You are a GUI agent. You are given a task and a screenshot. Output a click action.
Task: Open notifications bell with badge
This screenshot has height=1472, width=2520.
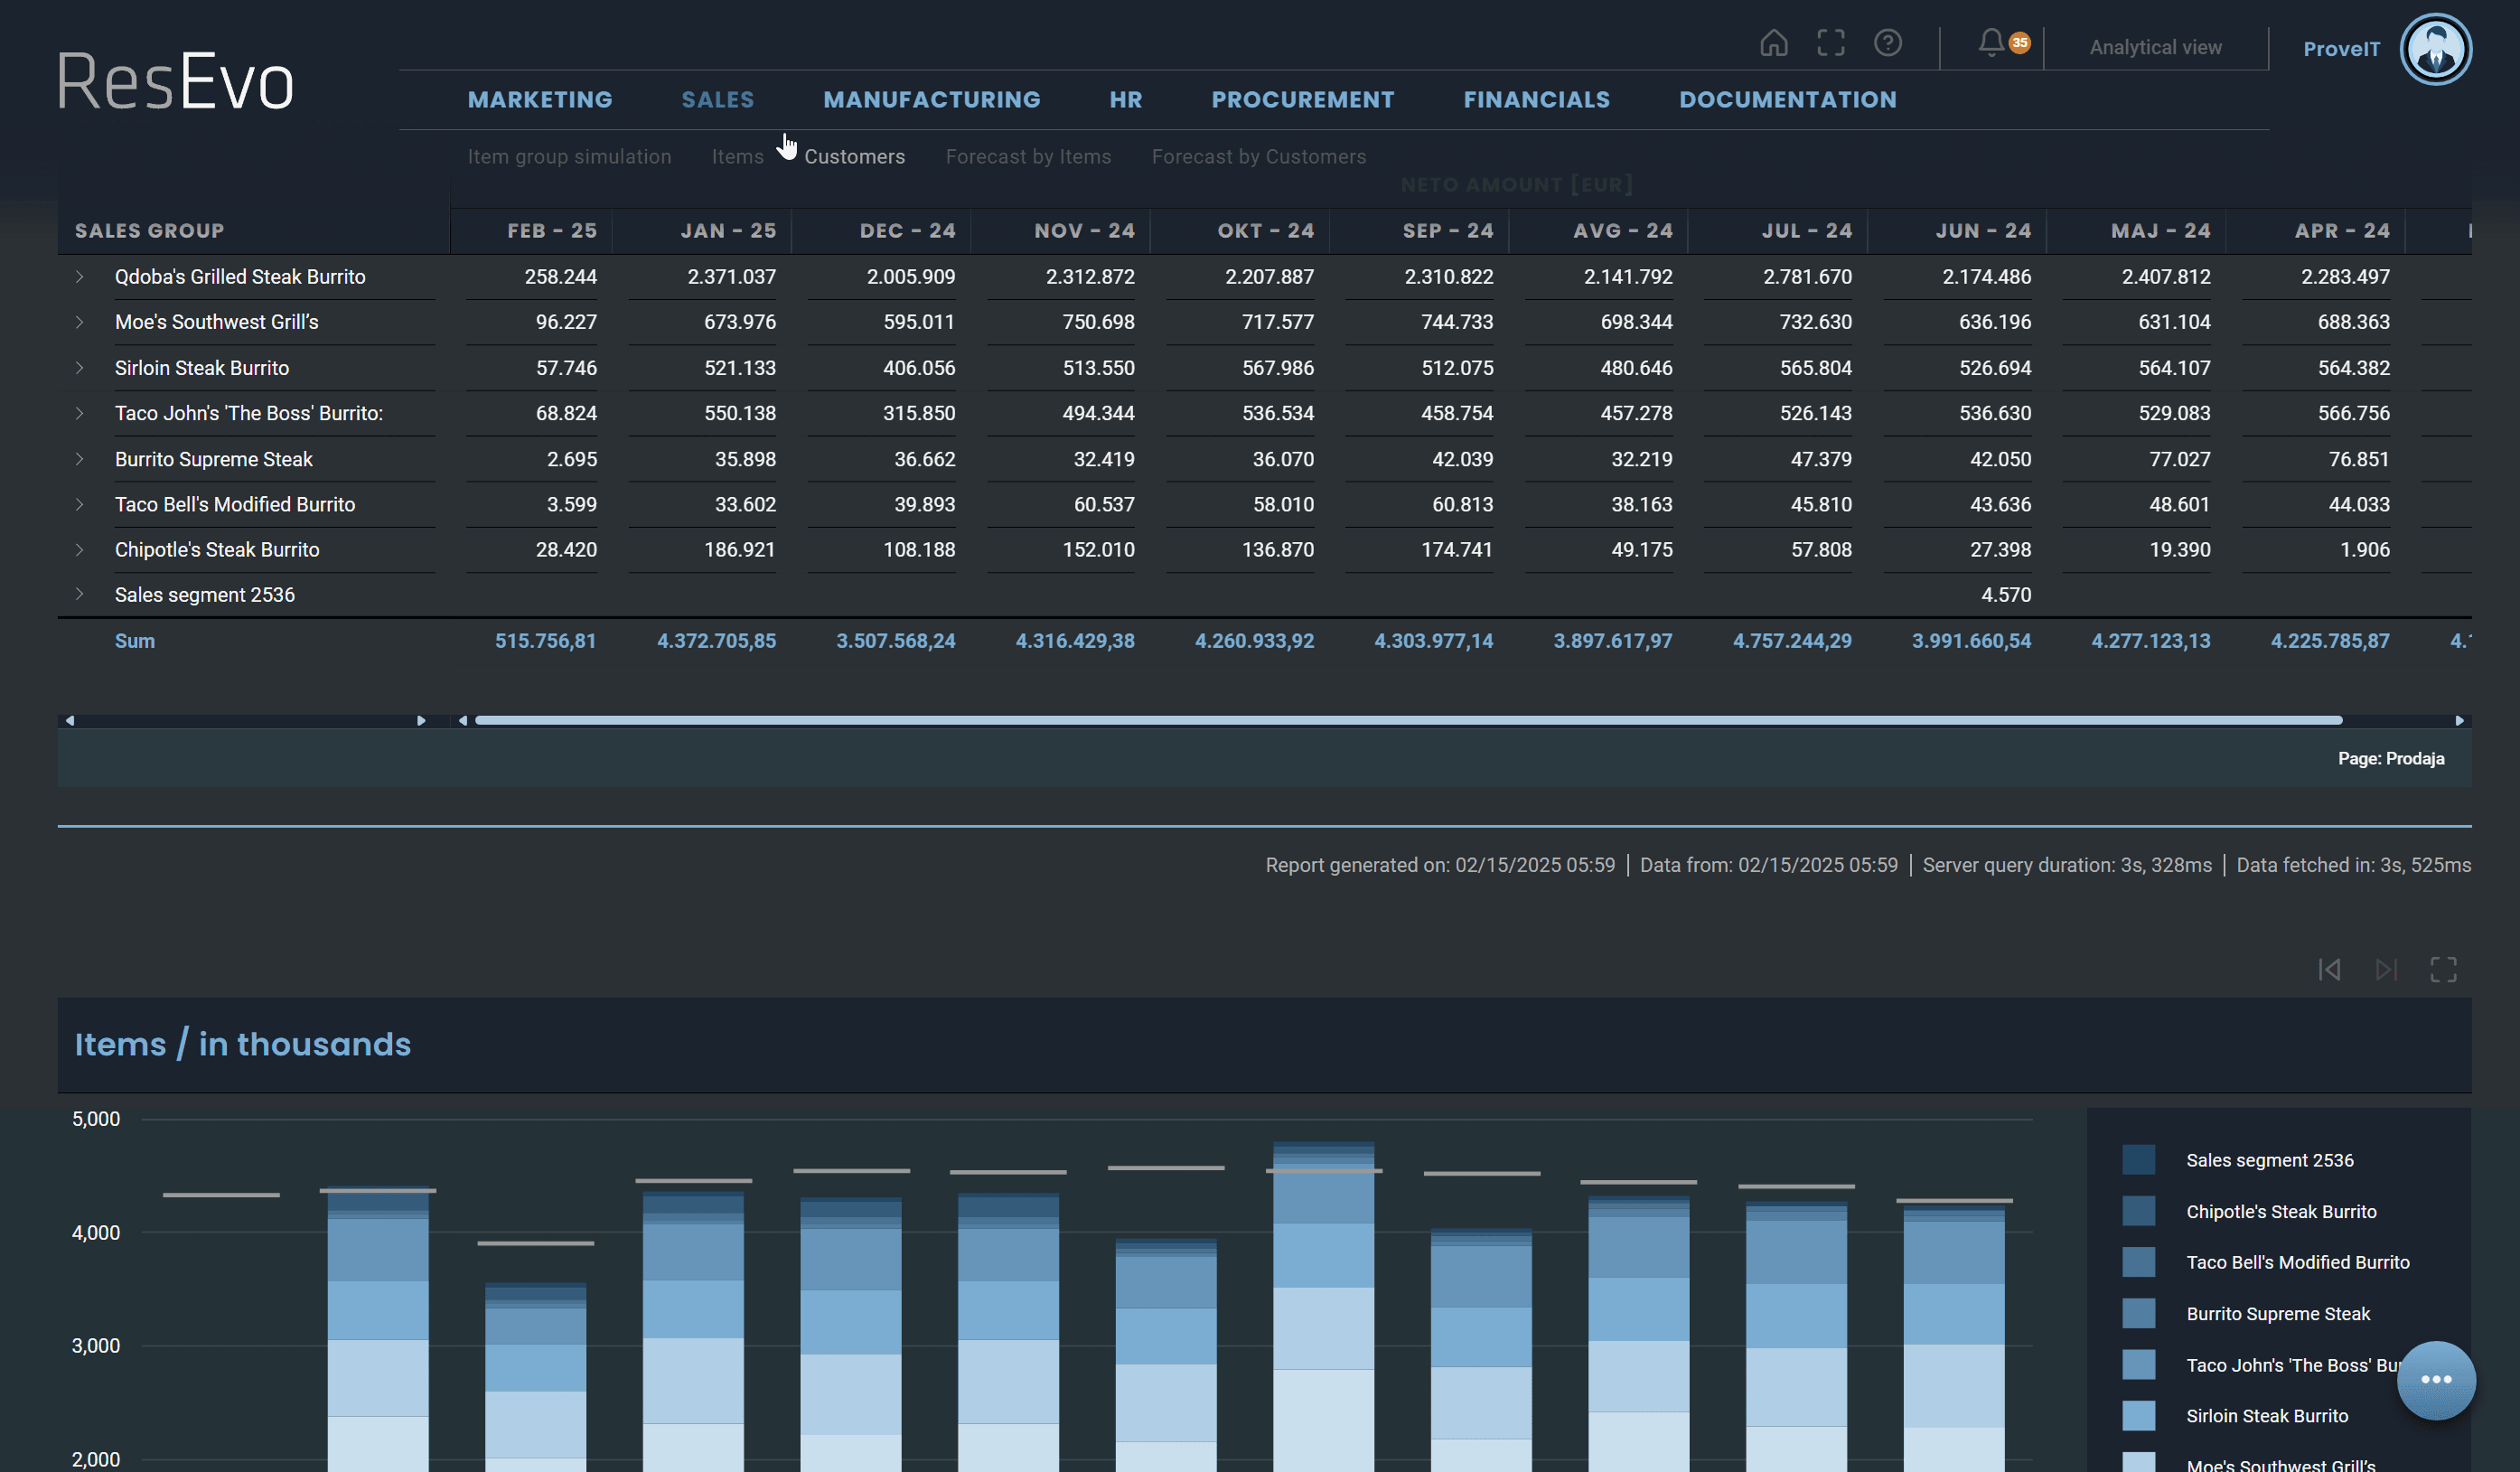1992,44
